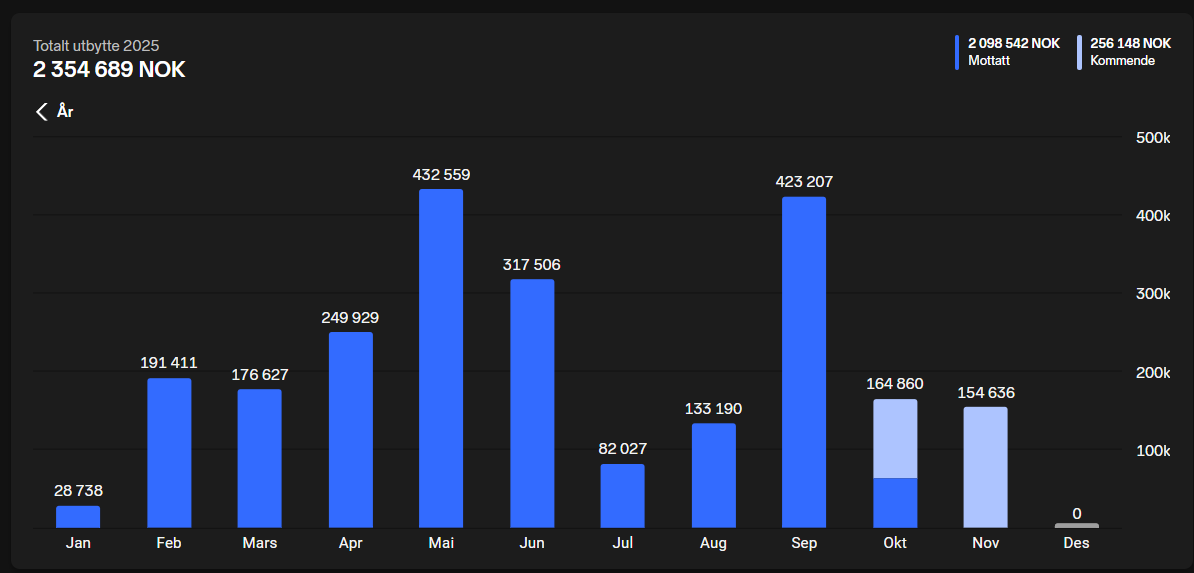Select the grey Des bar stub
1194x573 pixels.
1077,526
